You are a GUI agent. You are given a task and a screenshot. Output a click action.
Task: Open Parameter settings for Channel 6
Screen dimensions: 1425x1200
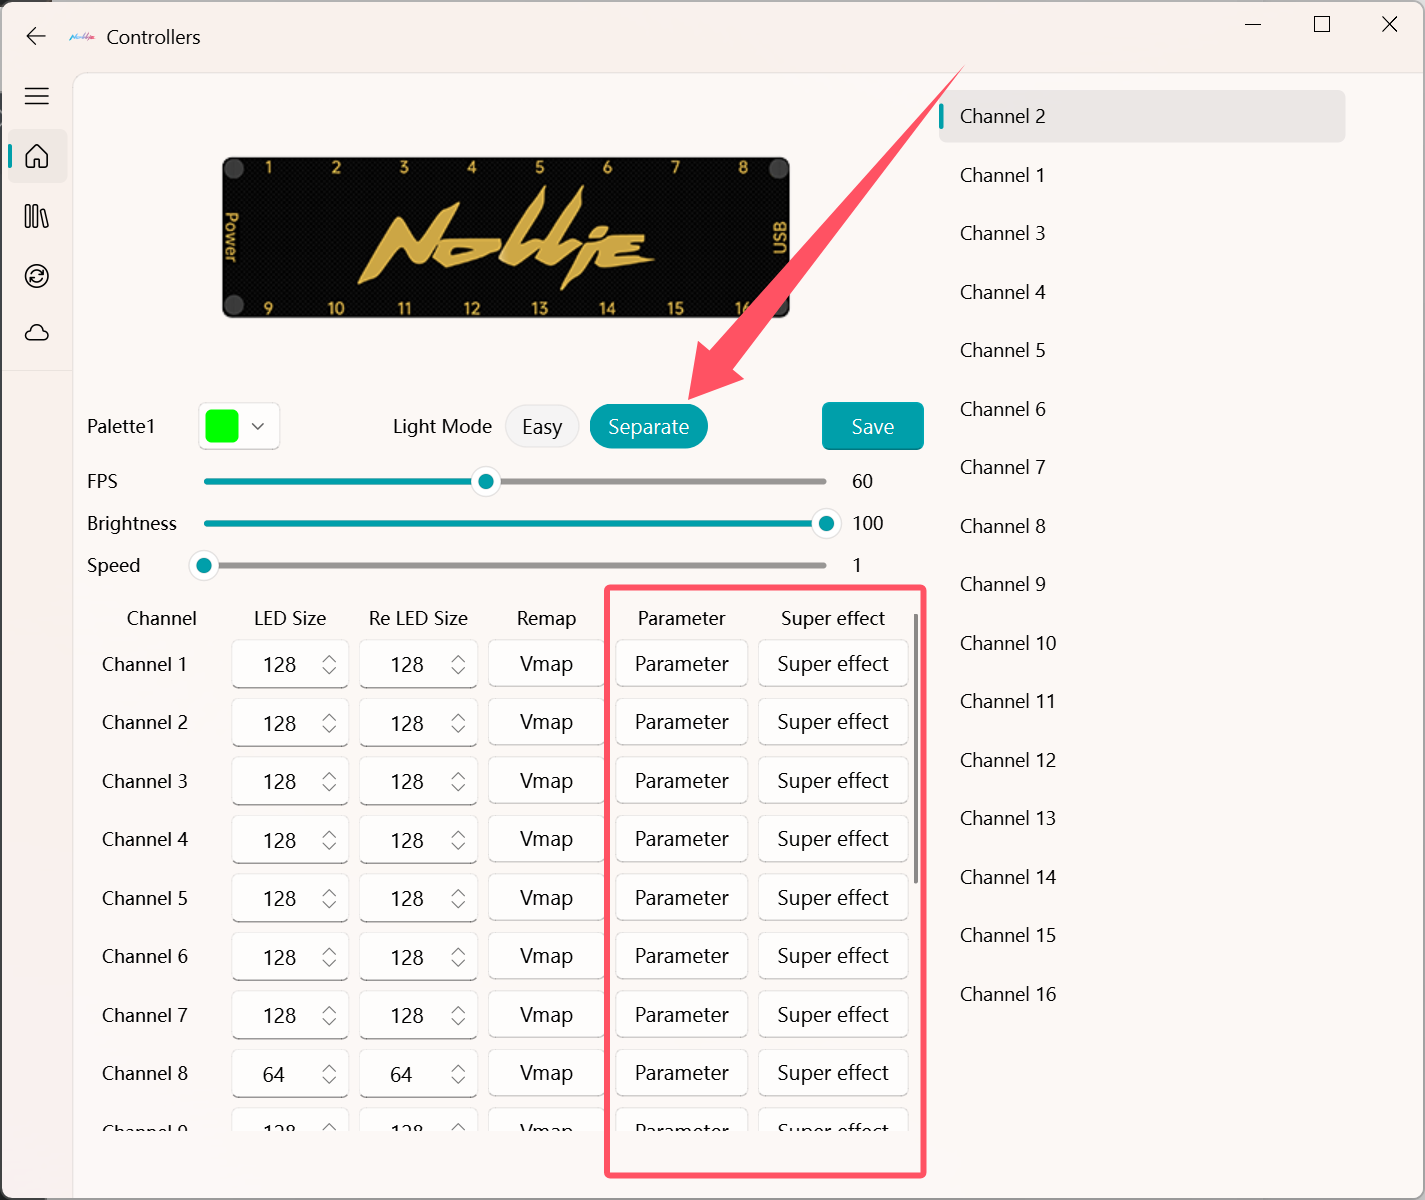681,957
